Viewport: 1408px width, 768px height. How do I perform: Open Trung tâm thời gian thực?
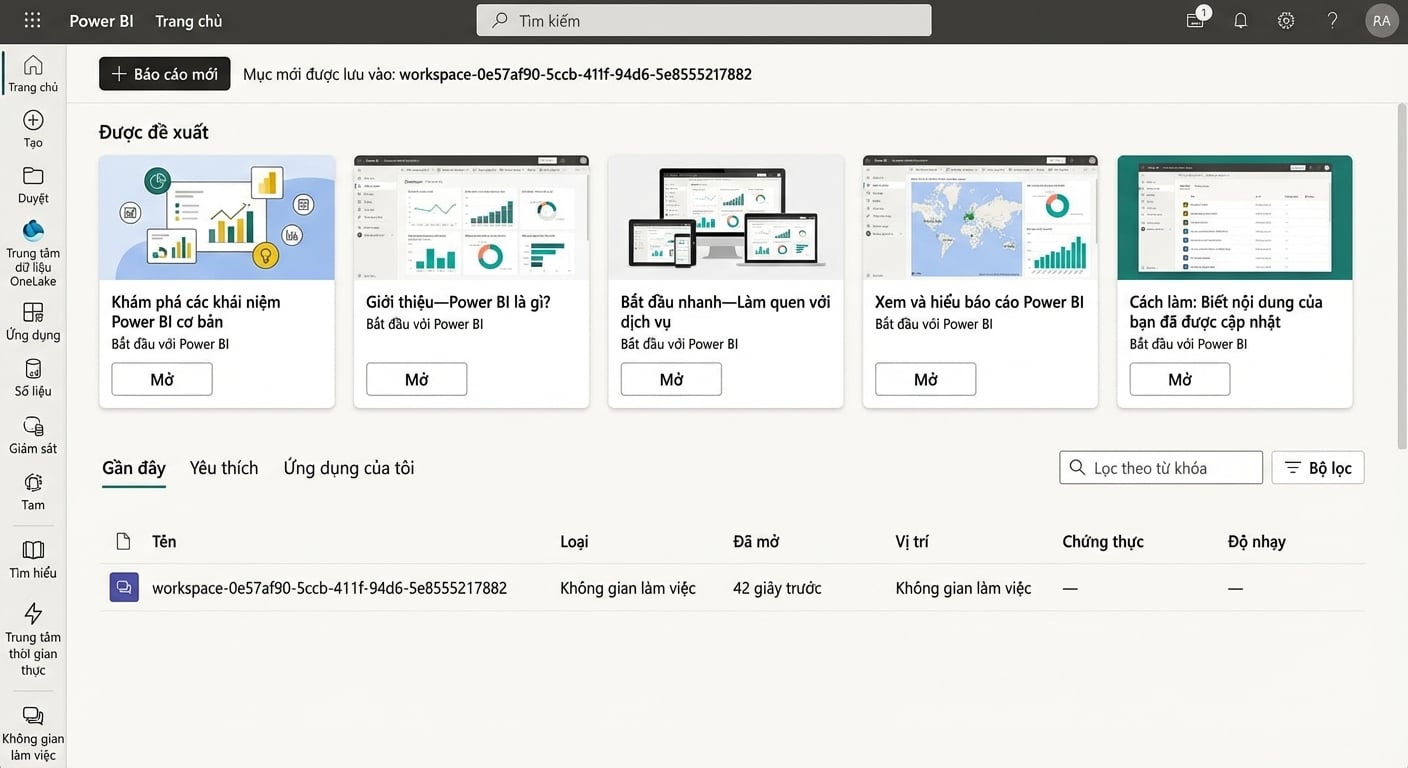click(x=33, y=639)
